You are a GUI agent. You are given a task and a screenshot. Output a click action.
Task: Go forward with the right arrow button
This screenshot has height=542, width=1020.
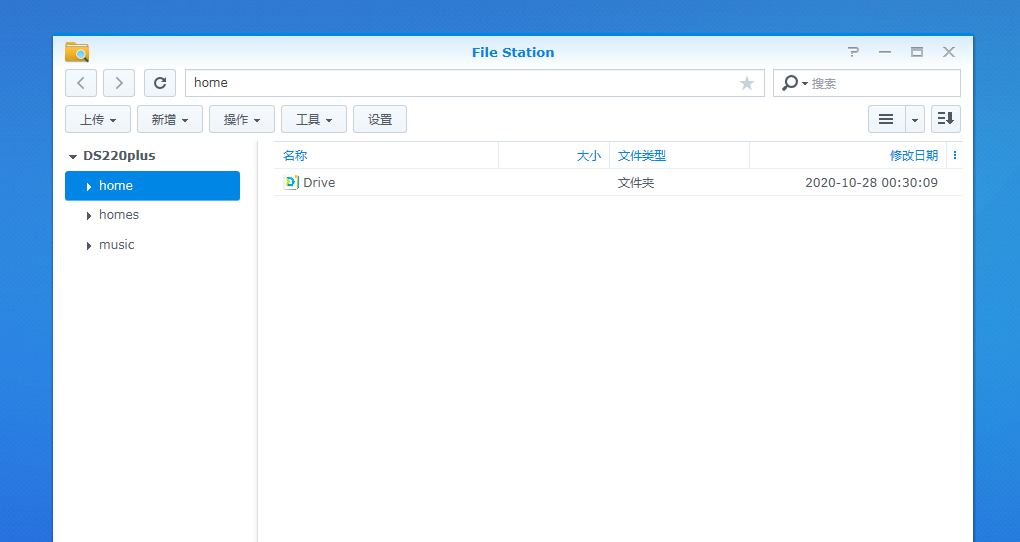tap(119, 83)
